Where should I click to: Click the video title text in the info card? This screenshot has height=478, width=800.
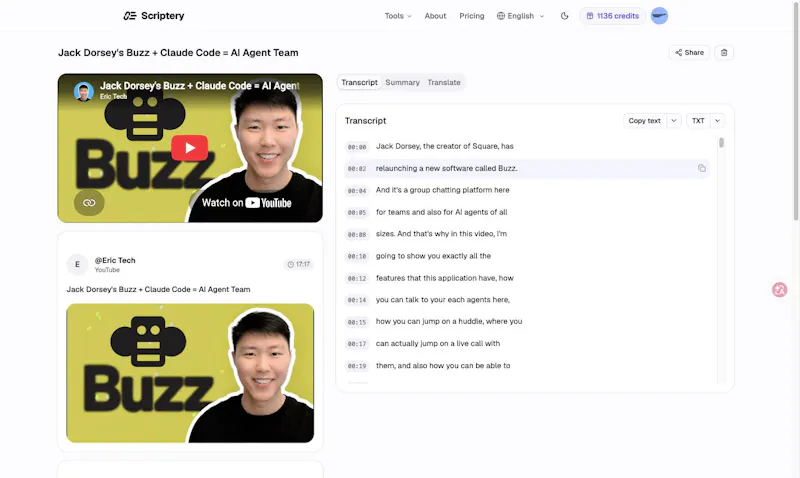(x=158, y=289)
